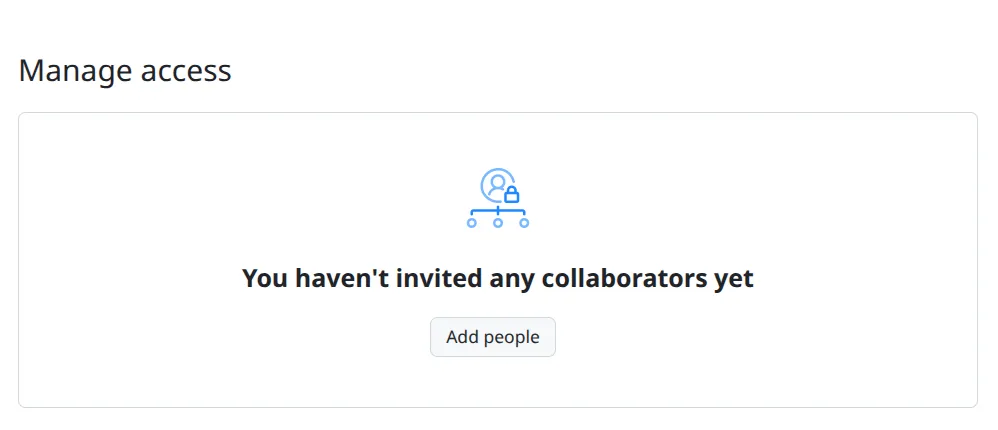This screenshot has width=998, height=430.
Task: Click the word "people" on the button
Action: pos(513,338)
